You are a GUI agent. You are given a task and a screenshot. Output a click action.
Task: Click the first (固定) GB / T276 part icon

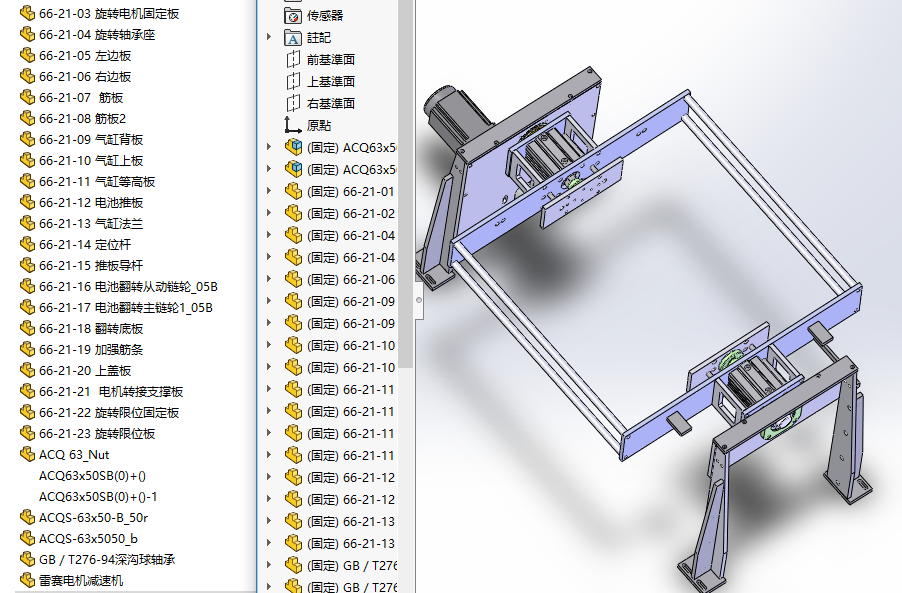tap(293, 565)
